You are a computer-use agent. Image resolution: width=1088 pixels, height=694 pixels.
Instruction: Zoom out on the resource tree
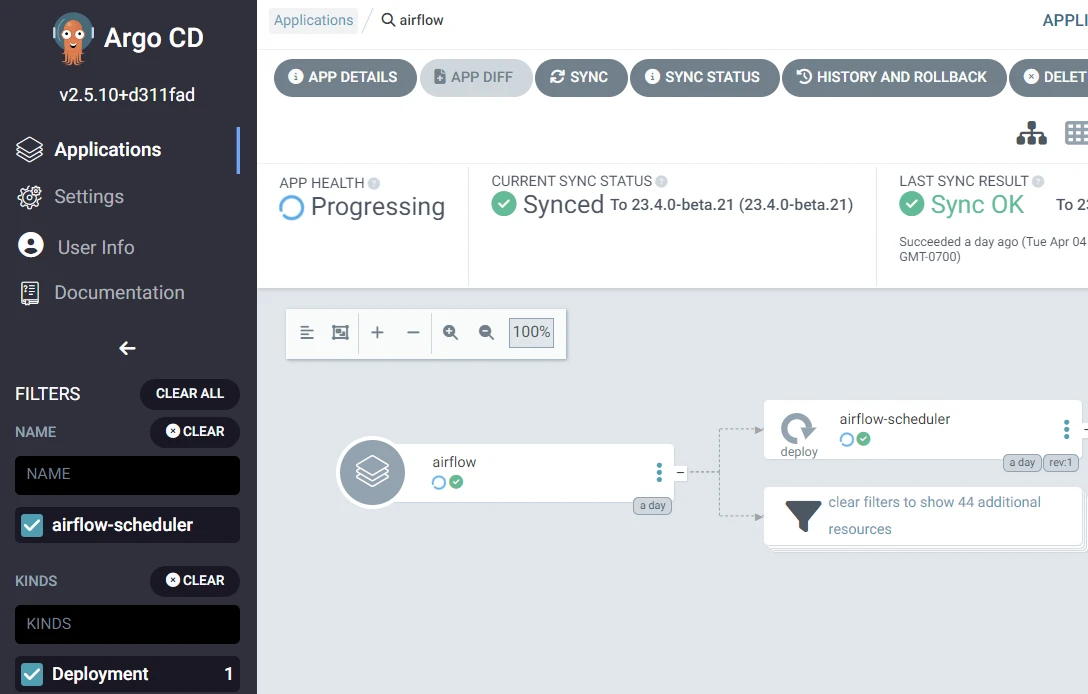(x=486, y=332)
